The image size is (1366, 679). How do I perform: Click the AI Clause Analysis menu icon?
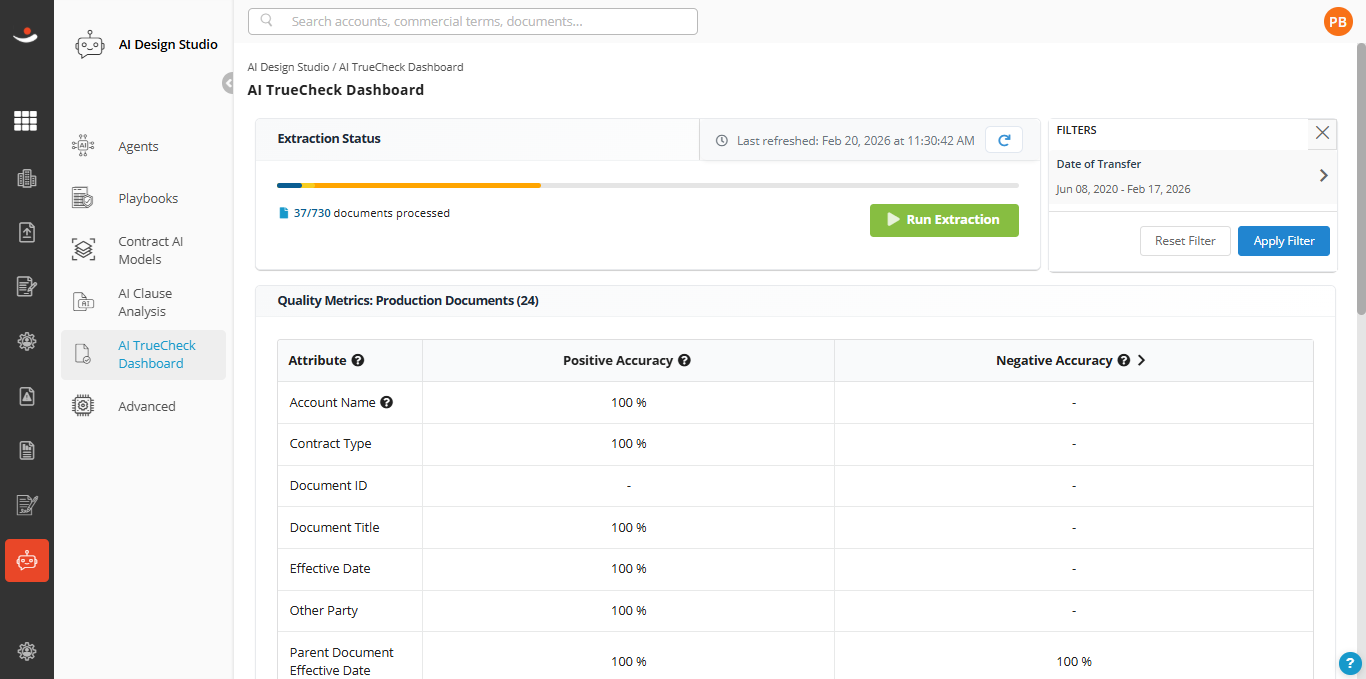[x=83, y=302]
